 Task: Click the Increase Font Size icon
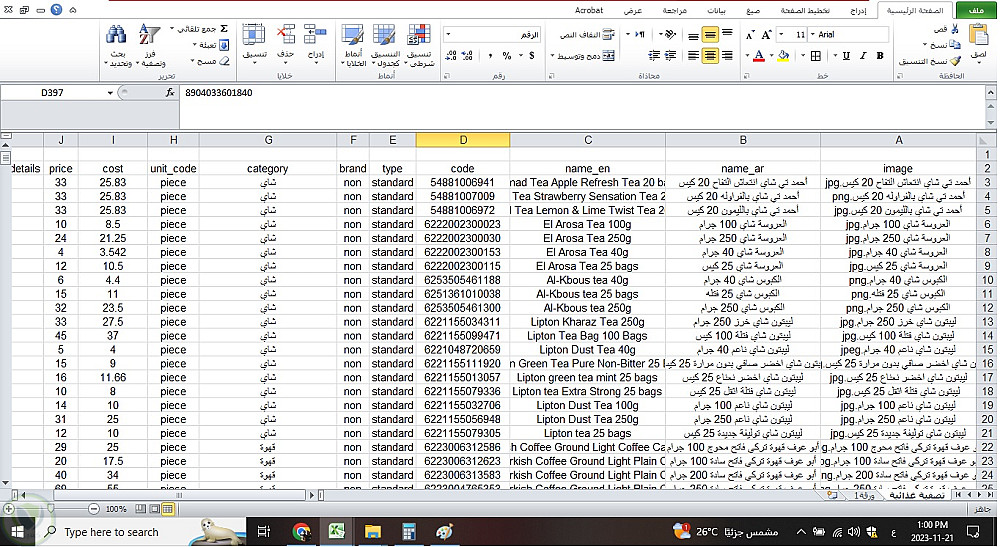point(767,34)
